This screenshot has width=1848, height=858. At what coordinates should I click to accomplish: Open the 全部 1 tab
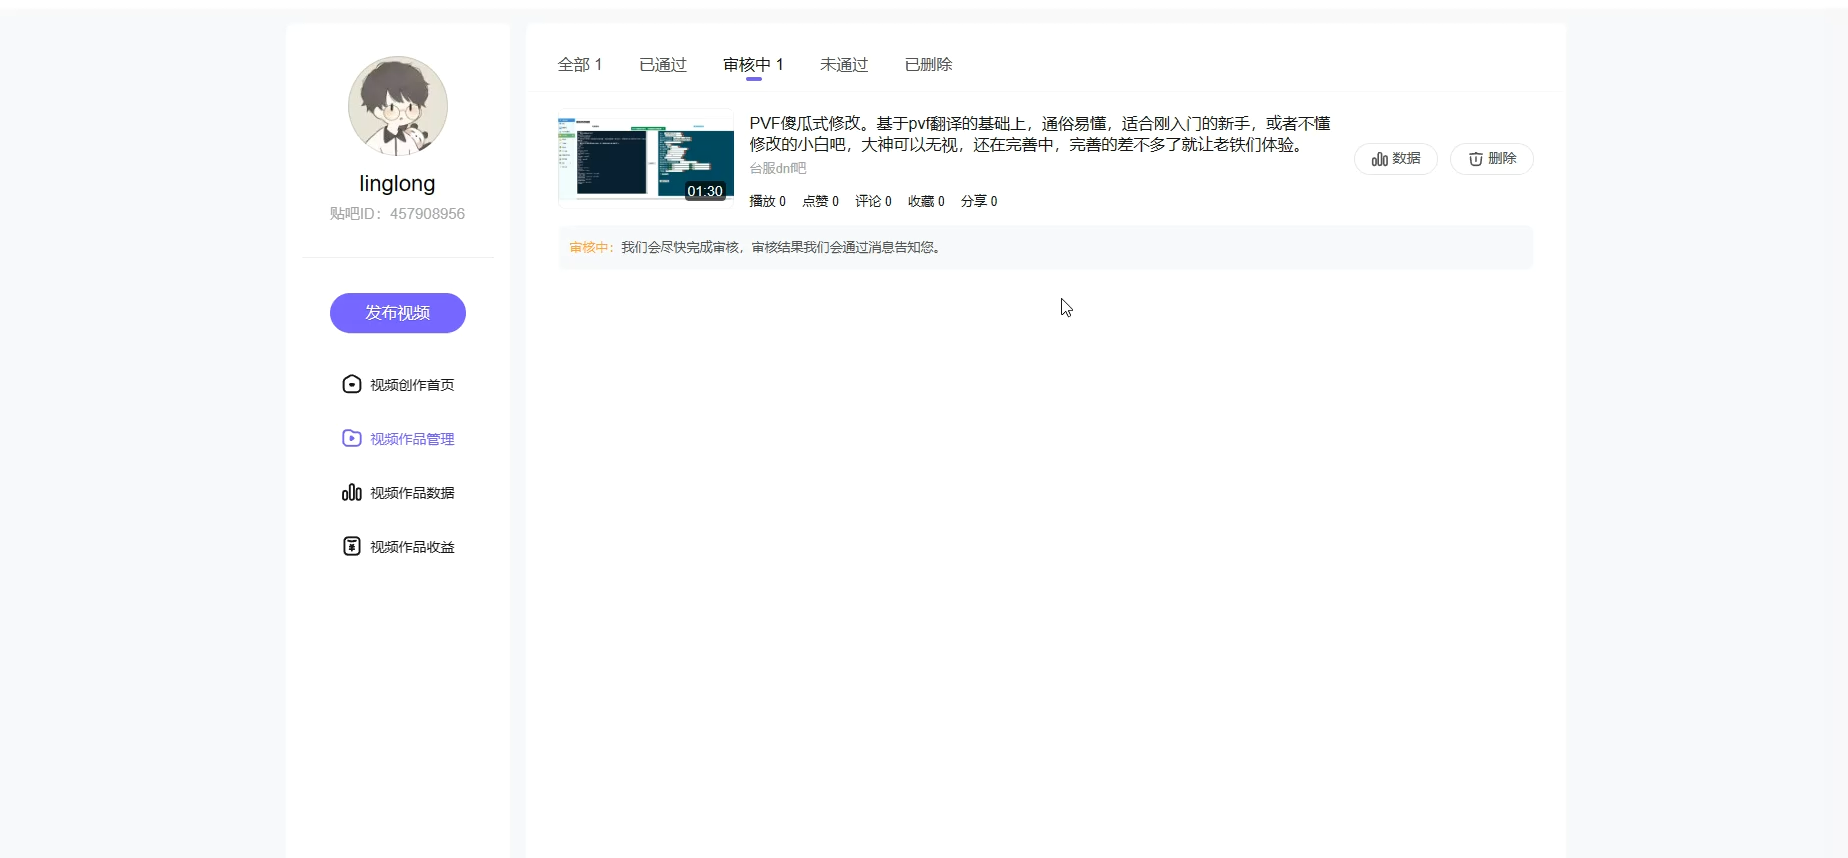pyautogui.click(x=580, y=65)
